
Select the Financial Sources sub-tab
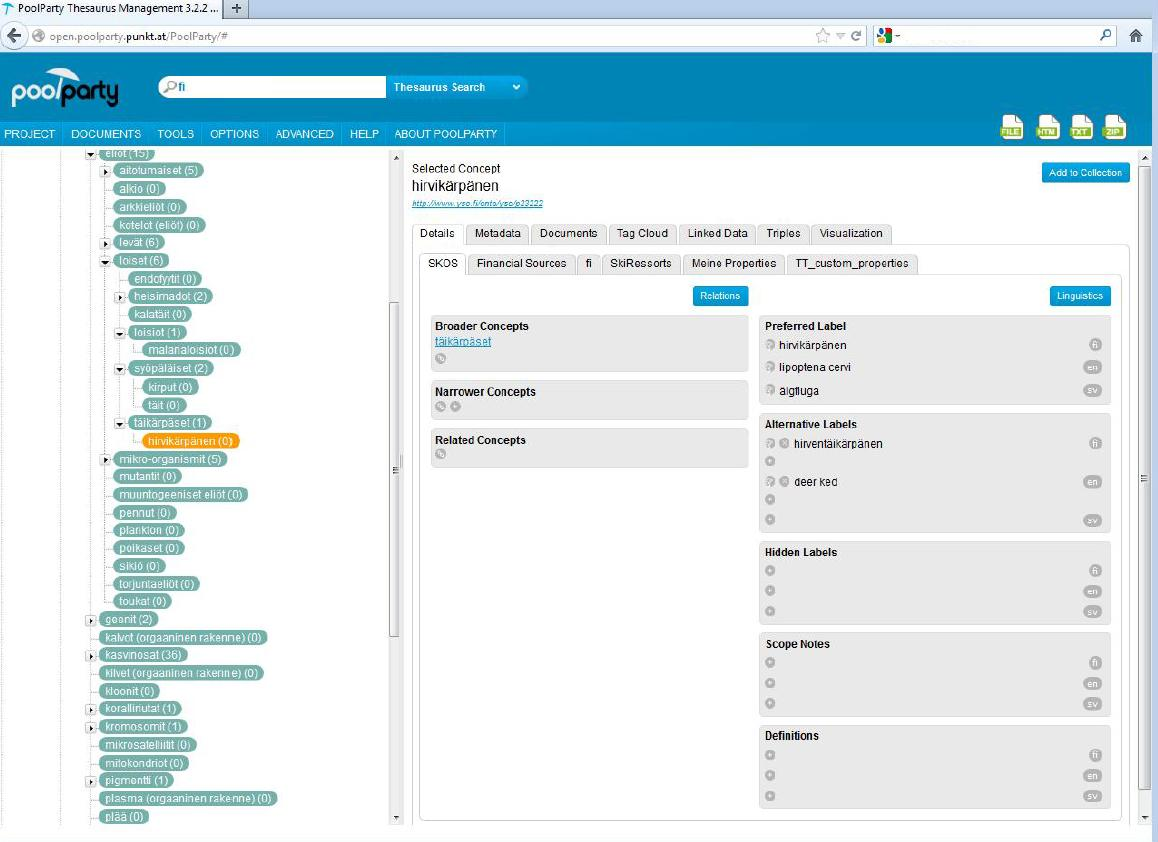point(521,264)
